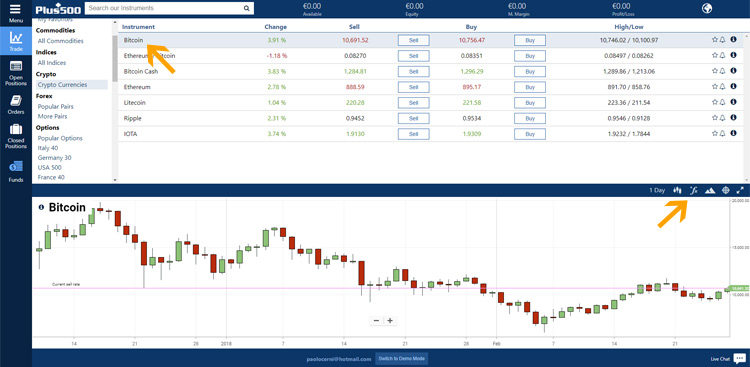Select Italy 40 option
The width and height of the screenshot is (750, 367).
[x=48, y=148]
